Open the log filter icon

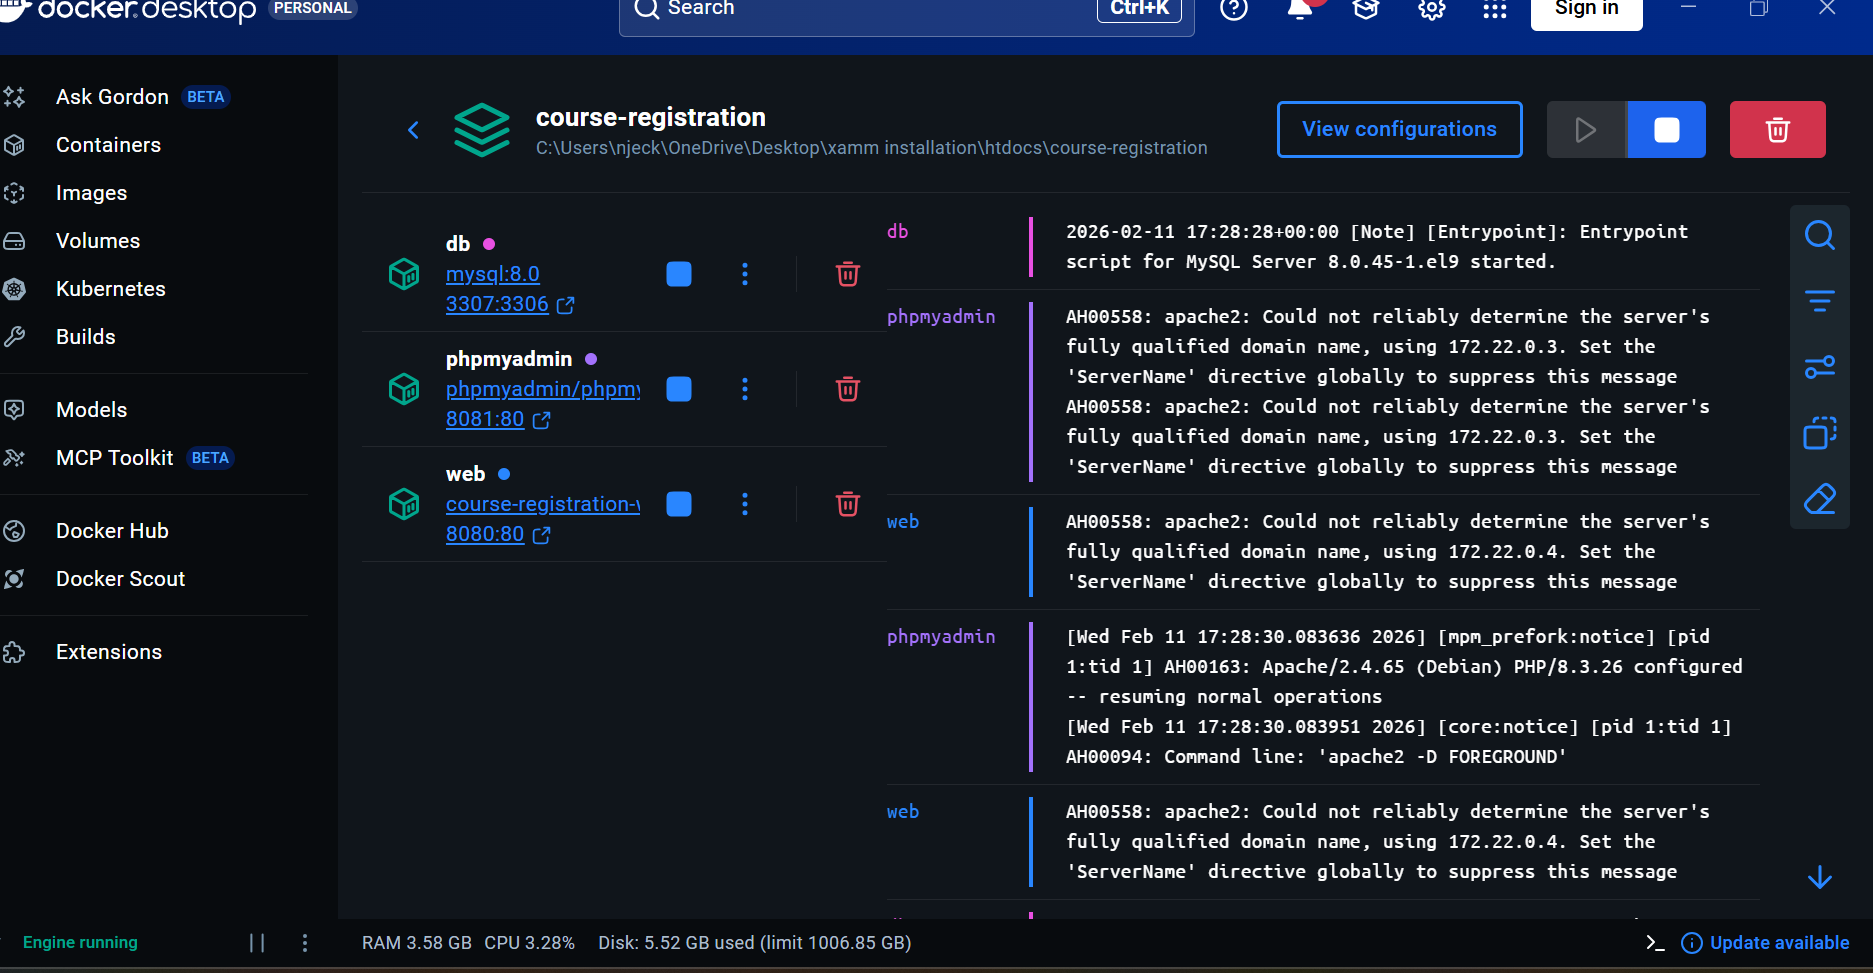click(1819, 301)
